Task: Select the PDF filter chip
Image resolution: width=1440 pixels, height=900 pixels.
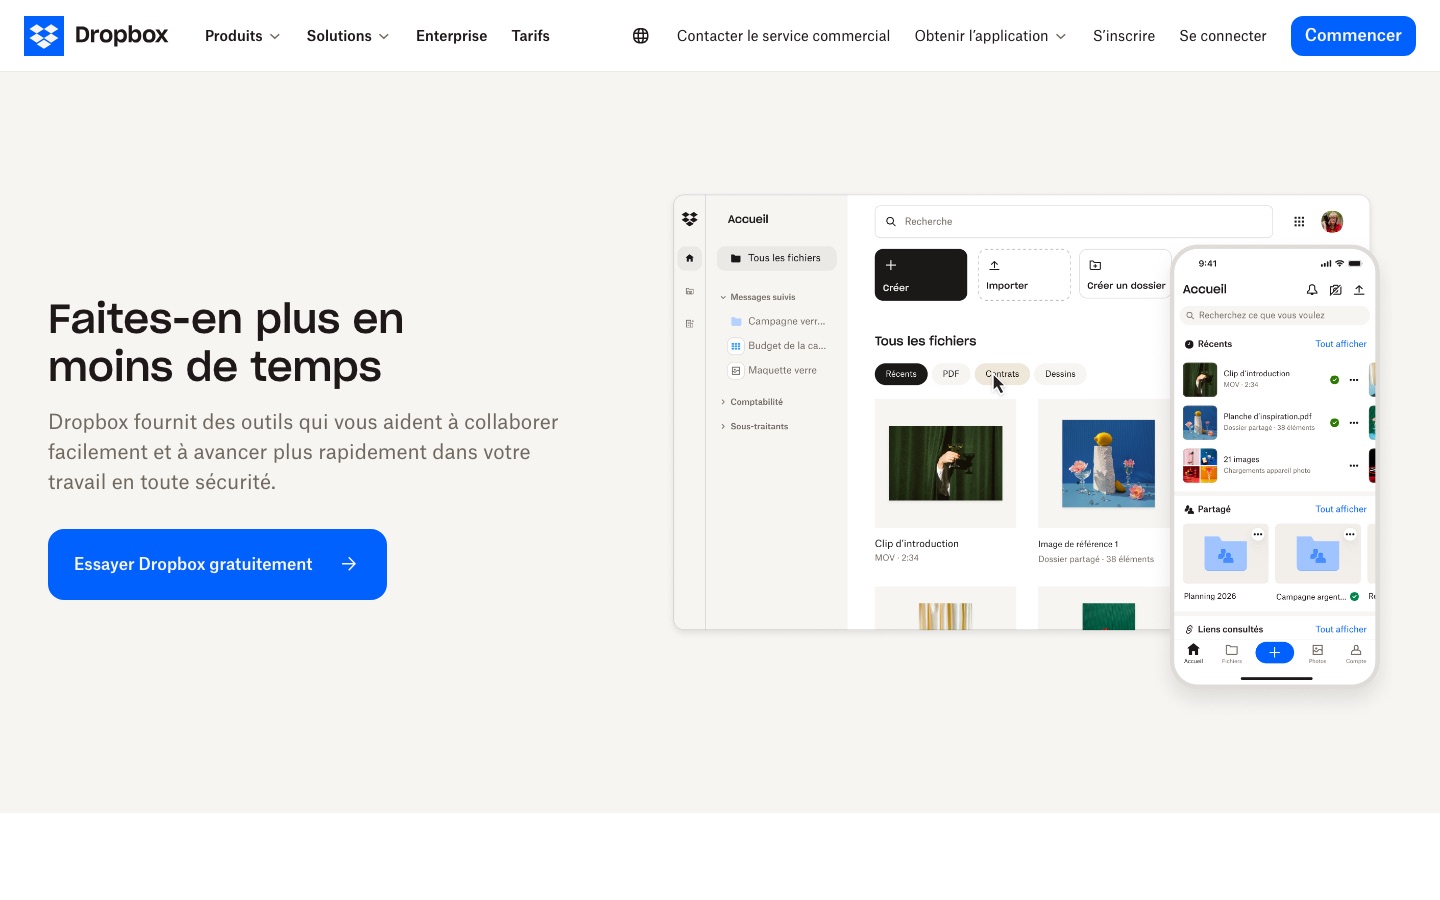Action: [x=951, y=374]
